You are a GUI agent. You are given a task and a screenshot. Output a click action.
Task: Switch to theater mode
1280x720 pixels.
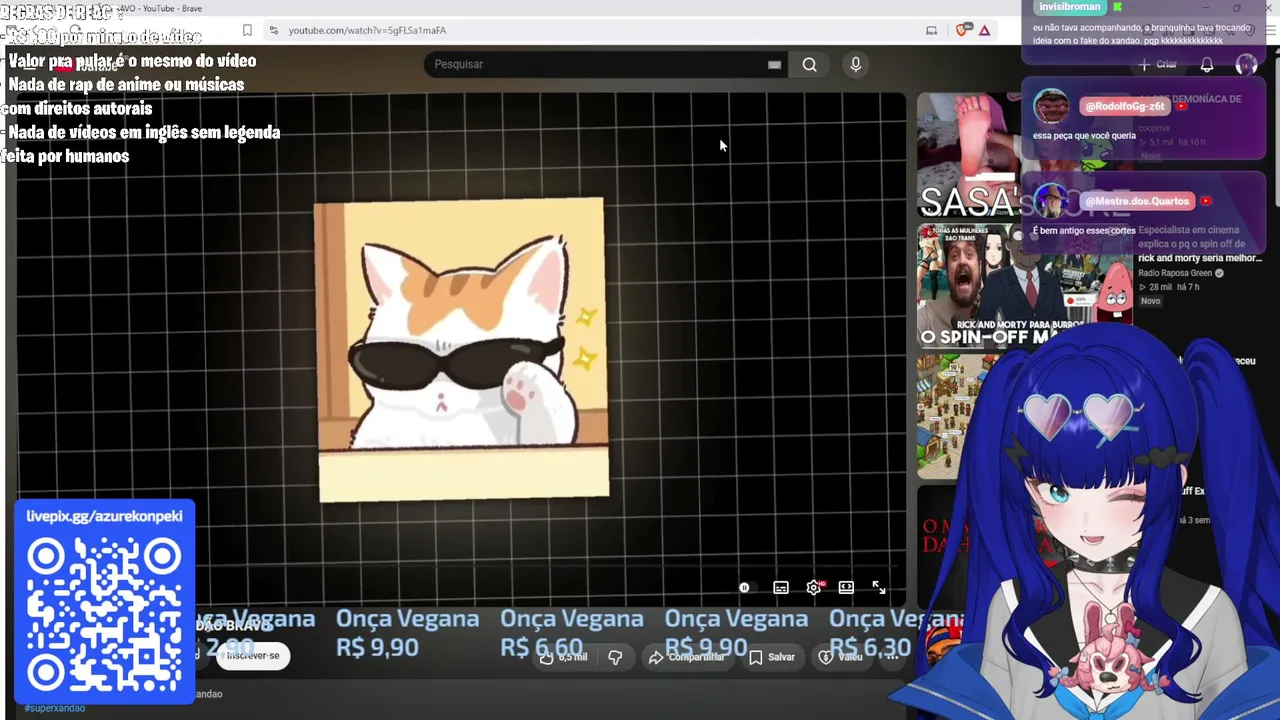pos(846,588)
